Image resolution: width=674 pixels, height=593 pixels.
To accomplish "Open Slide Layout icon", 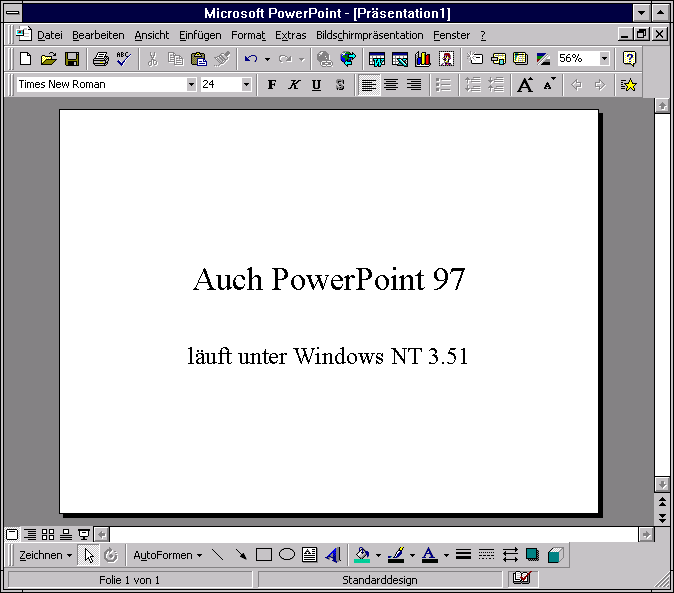I will 498,59.
